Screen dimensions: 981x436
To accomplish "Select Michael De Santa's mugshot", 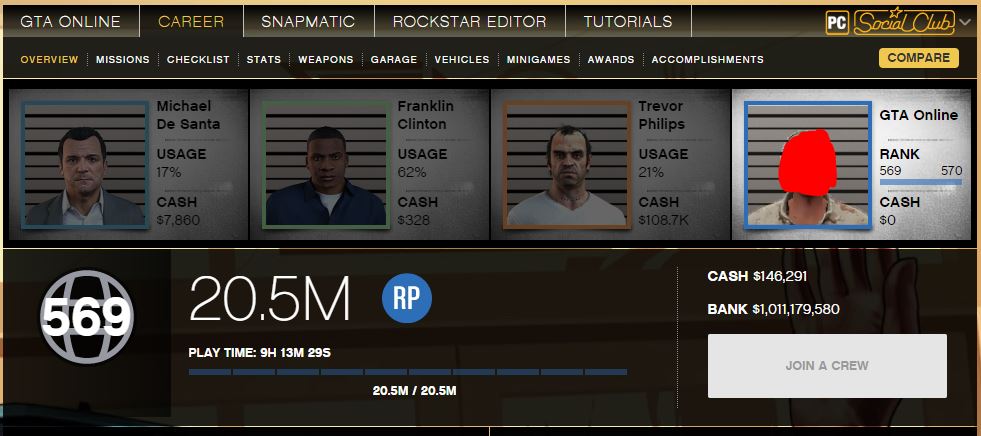I will pyautogui.click(x=85, y=165).
